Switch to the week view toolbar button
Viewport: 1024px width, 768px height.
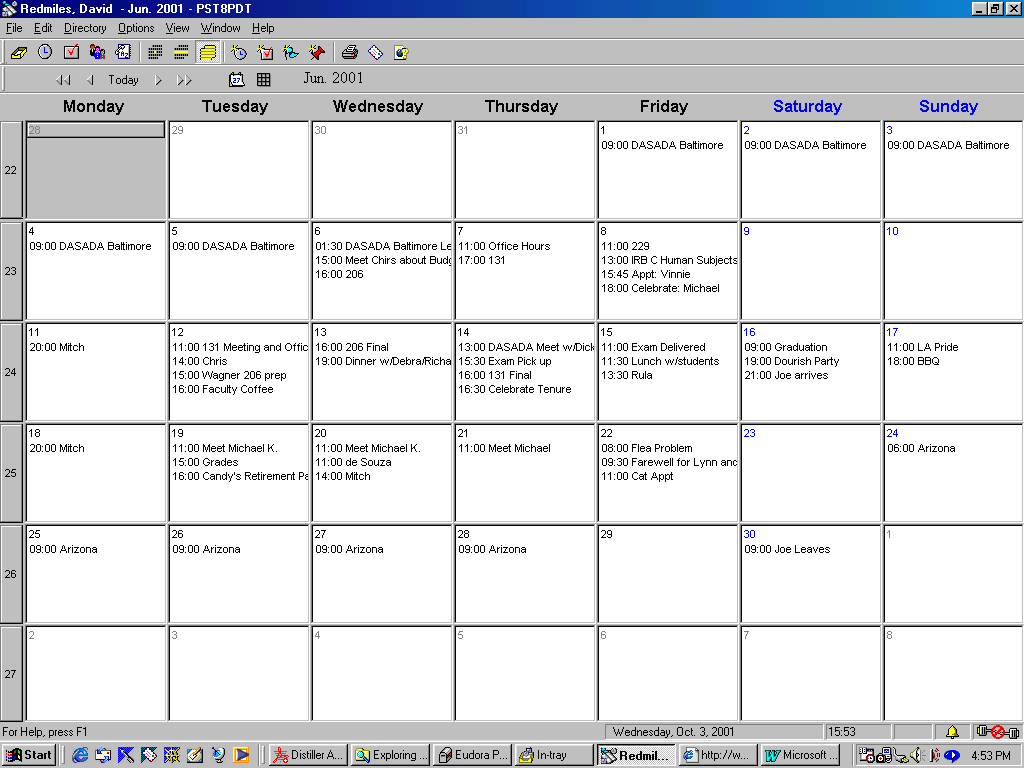tap(181, 52)
